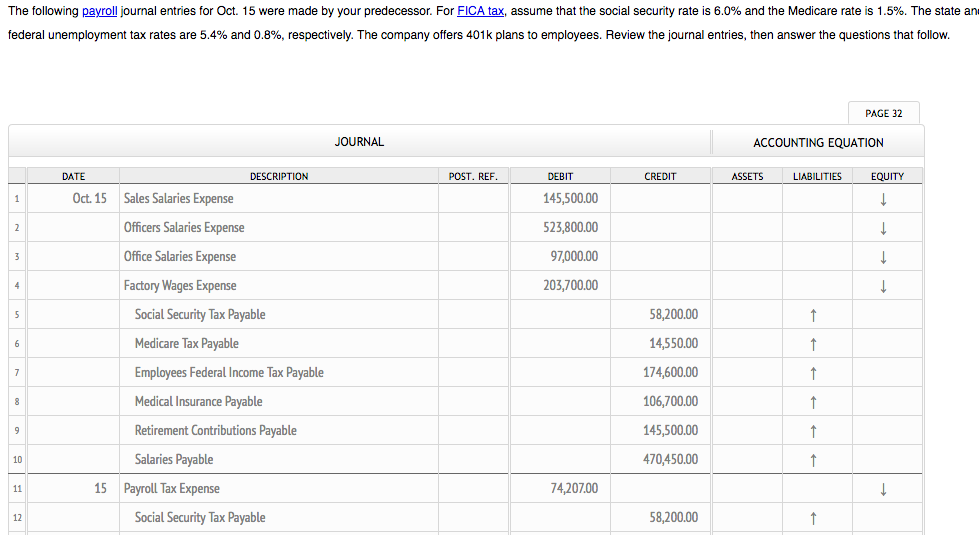Click liabilities up arrow for Medicare Tax Payable
This screenshot has height=535, width=979.
[813, 344]
